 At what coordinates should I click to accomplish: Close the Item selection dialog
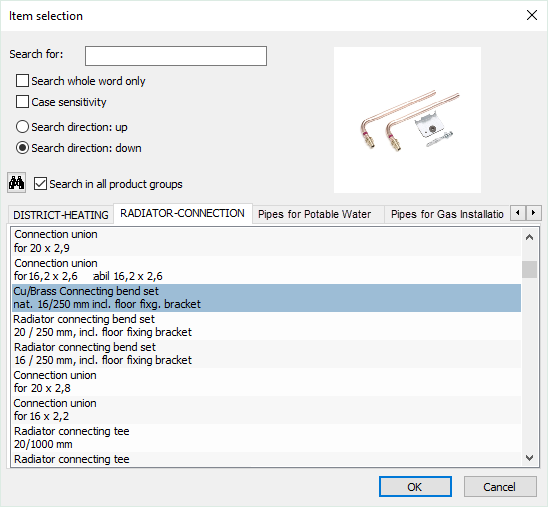click(x=532, y=15)
